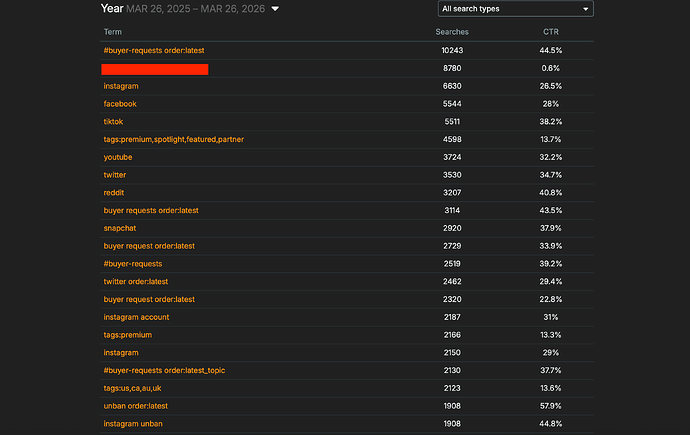
Task: Select the 4598 searches value
Action: click(x=452, y=139)
